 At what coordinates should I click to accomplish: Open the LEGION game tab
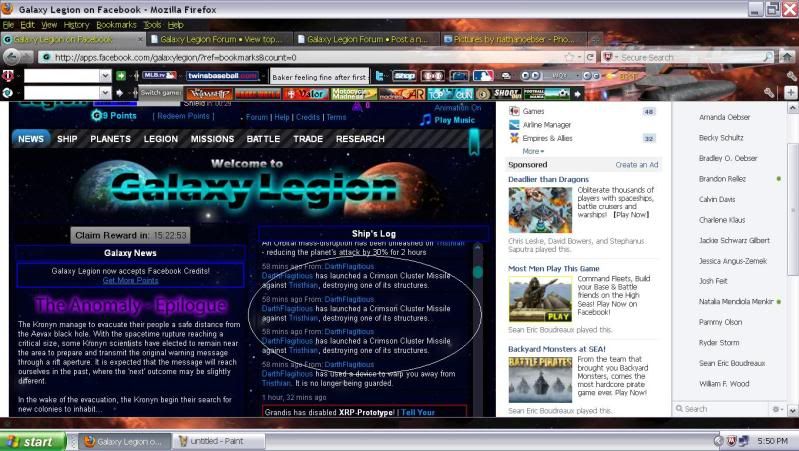coord(161,139)
